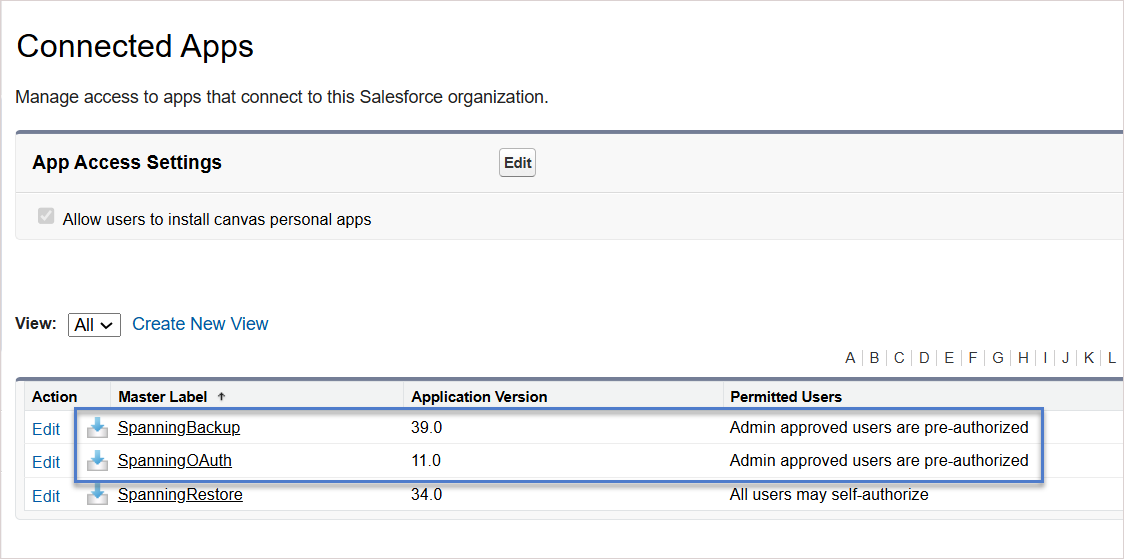Edit the SpanningRestore row
The image size is (1124, 559).
click(x=46, y=496)
